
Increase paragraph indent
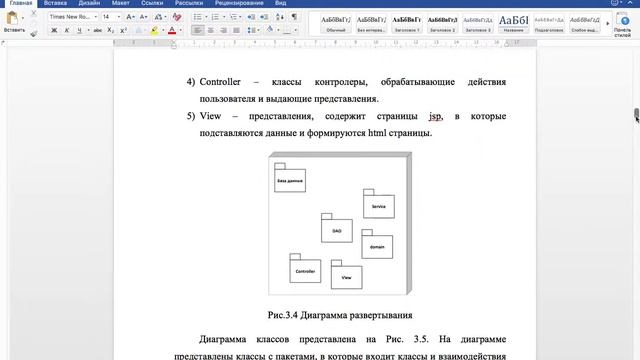[264, 17]
